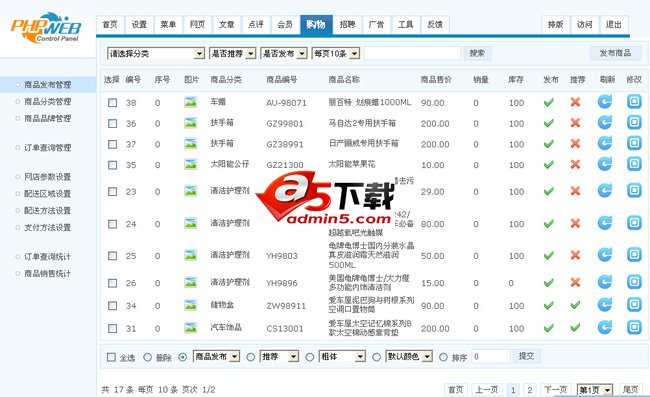Open the 推荐 bulk action dropdown
This screenshot has width=650, height=397.
pos(279,356)
